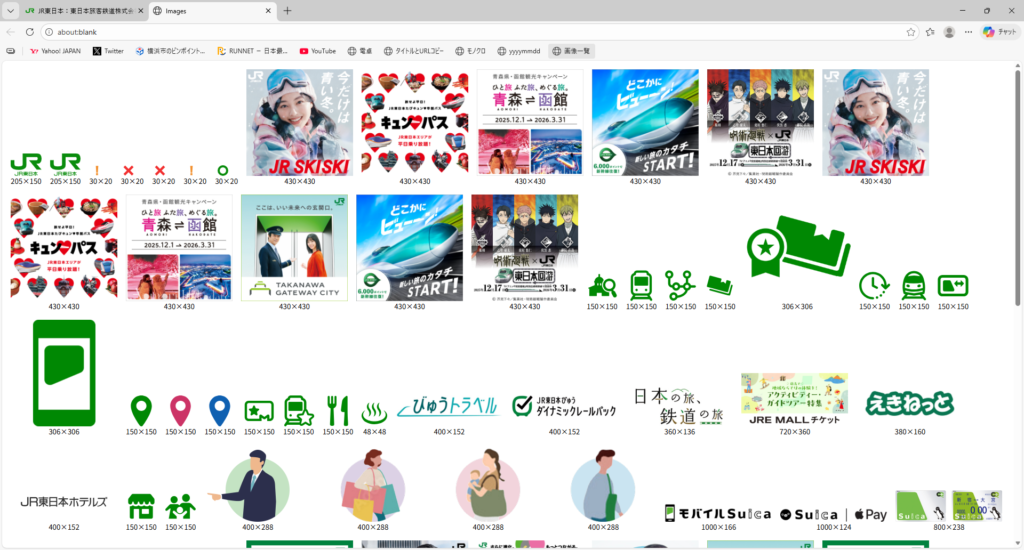The image size is (1024, 550).
Task: Open the YouTube bookmark
Action: point(317,50)
